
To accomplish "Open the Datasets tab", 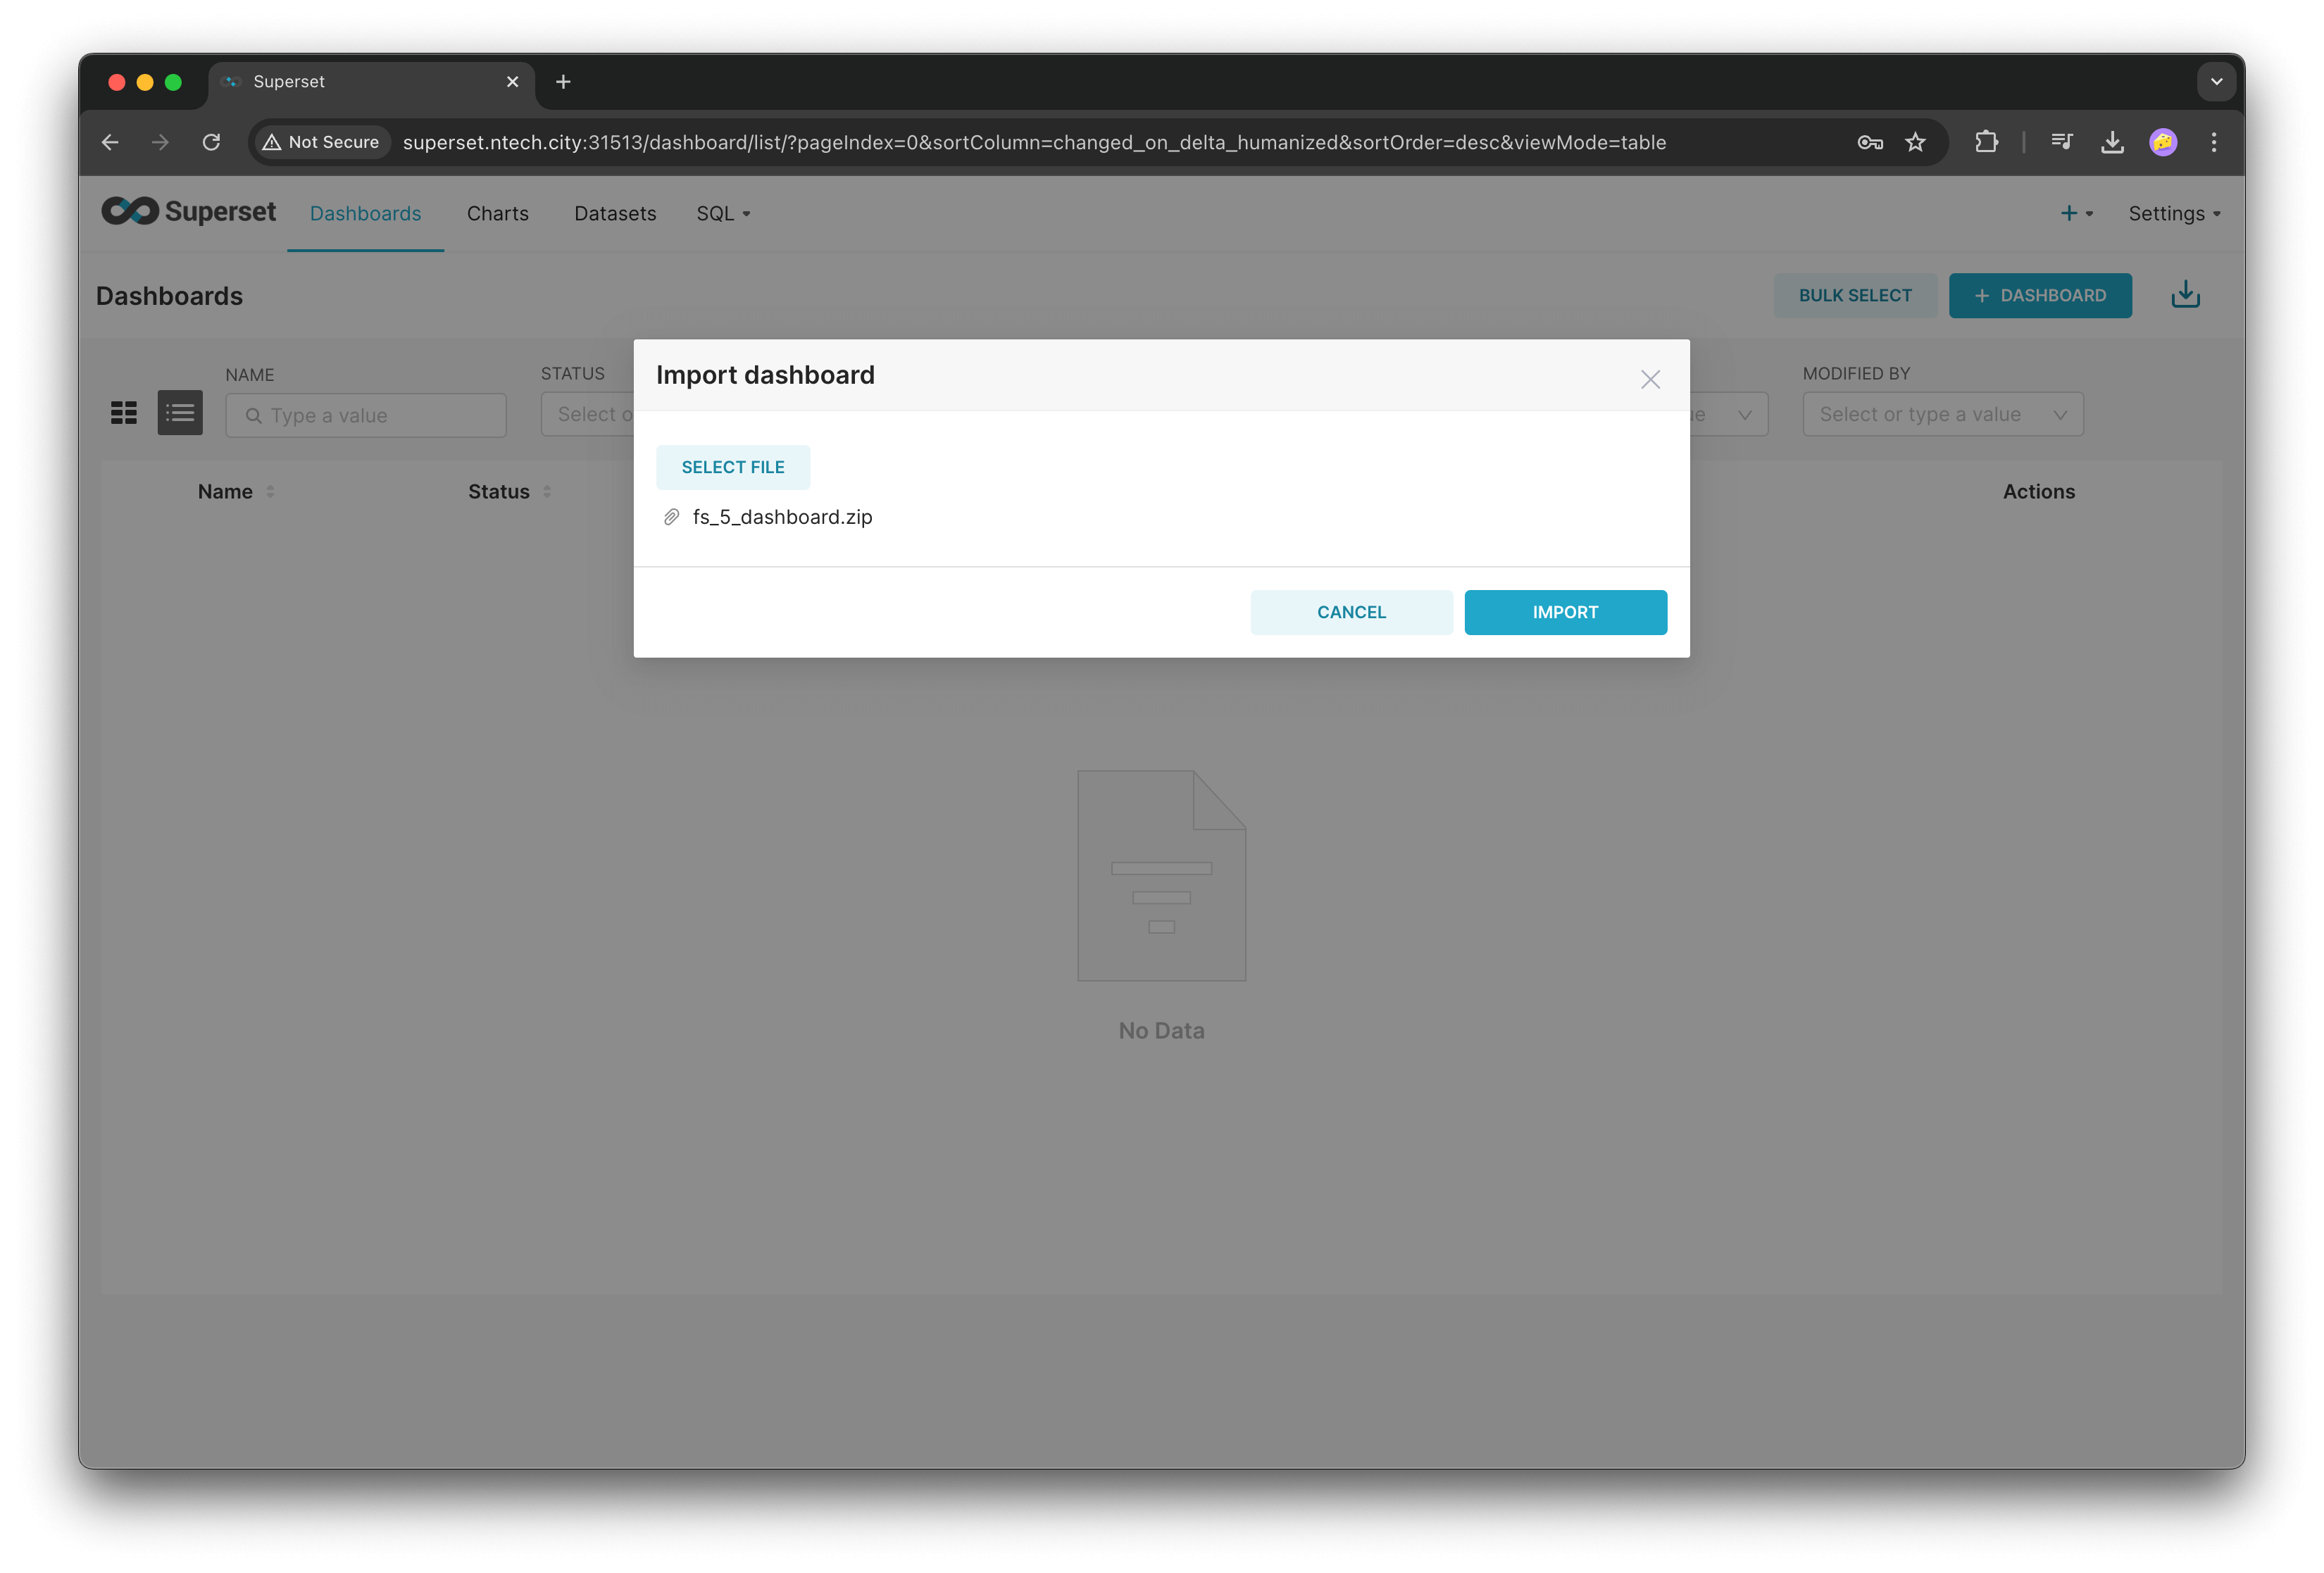I will coord(615,213).
